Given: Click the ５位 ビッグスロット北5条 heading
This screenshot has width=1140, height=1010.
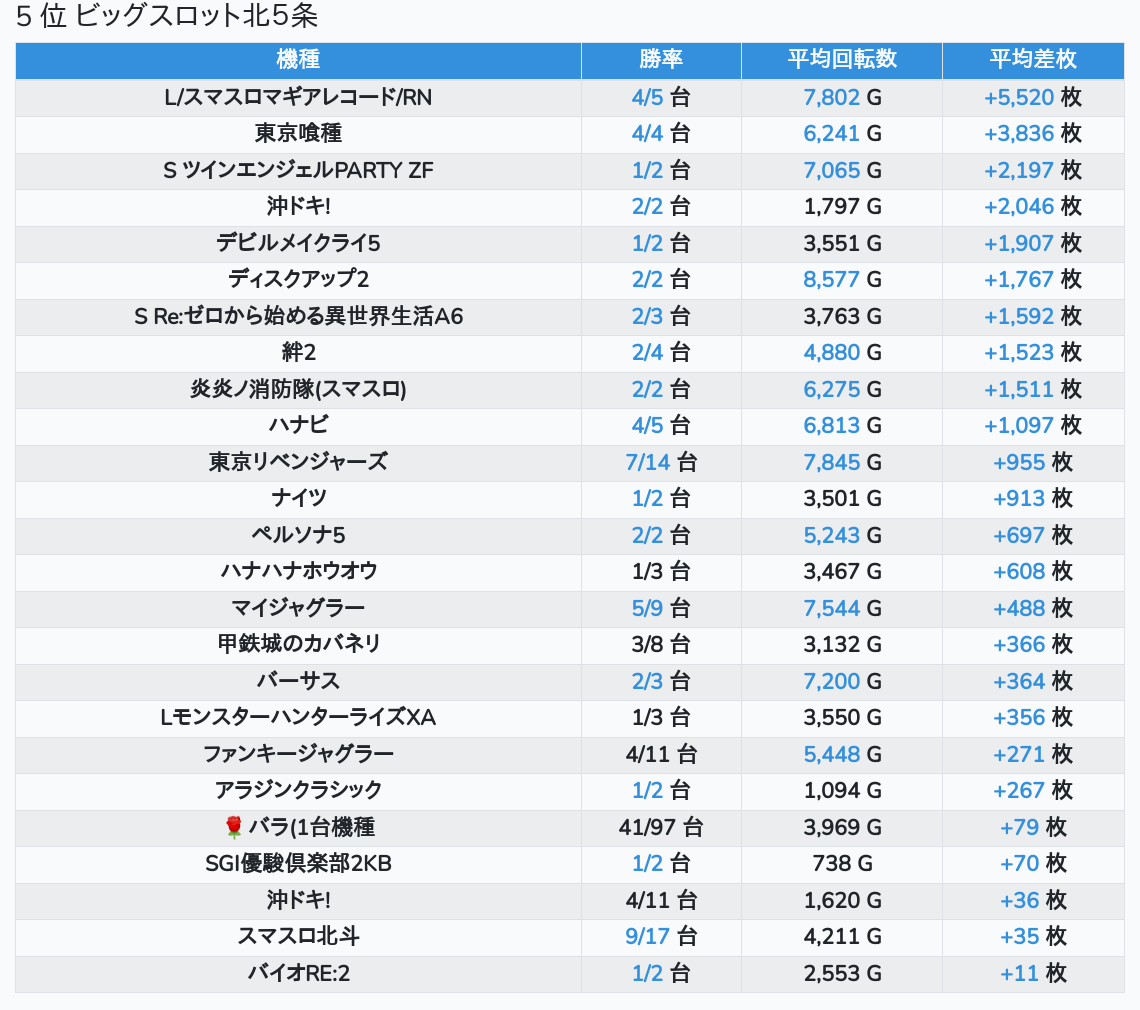Looking at the screenshot, I should [167, 17].
